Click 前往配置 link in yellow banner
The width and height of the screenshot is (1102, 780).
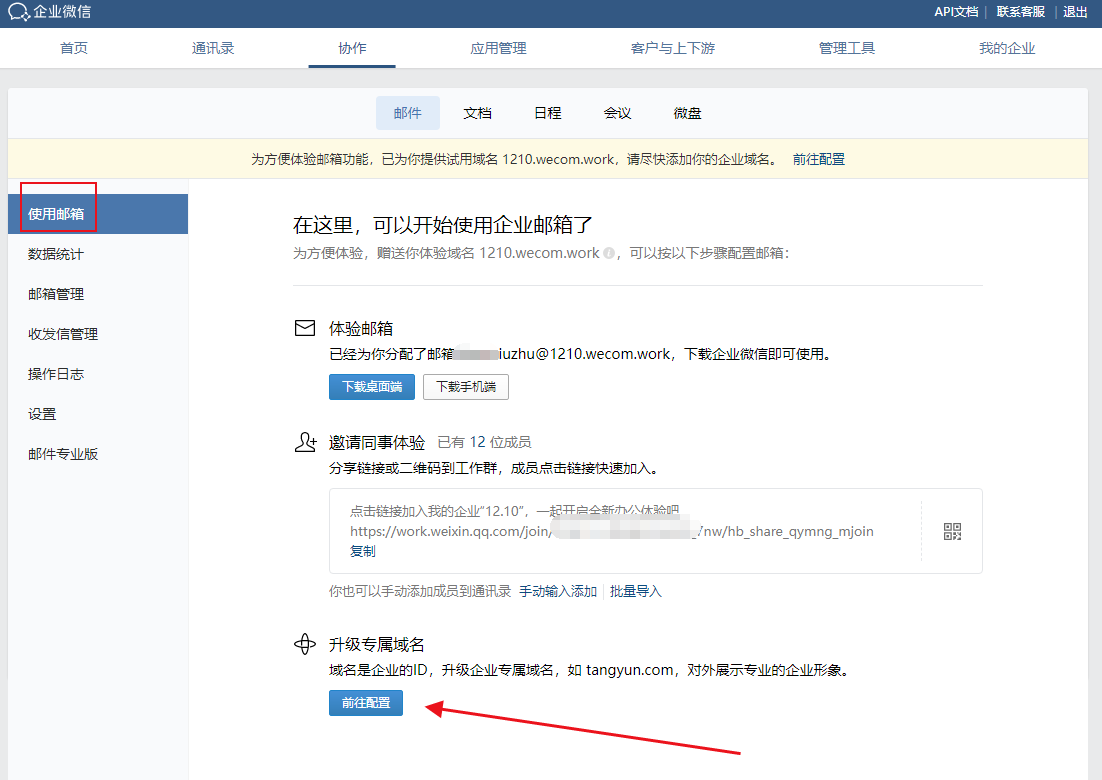click(819, 160)
